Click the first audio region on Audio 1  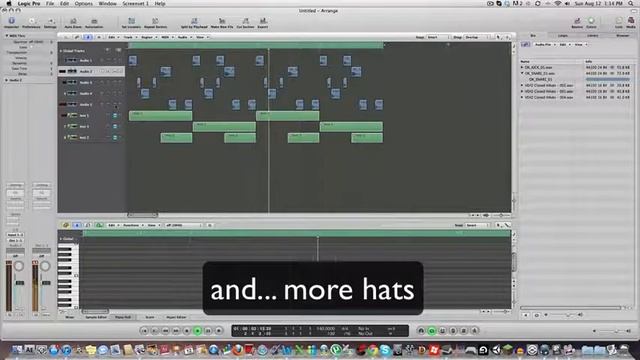tap(133, 61)
